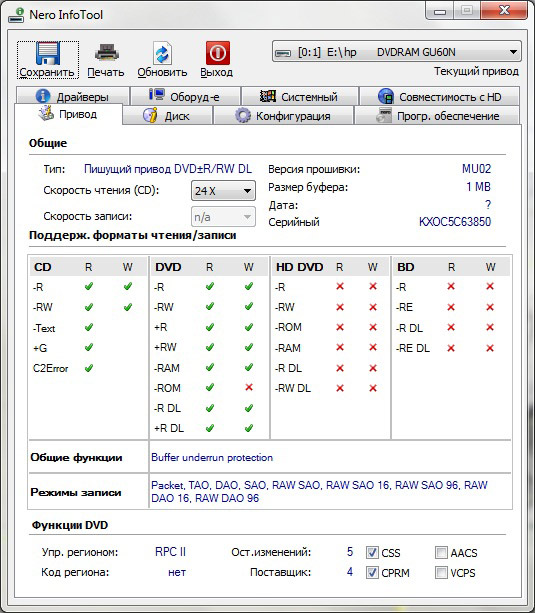535x613 pixels.
Task: Click the red X for DVD -ROM write
Action: (x=249, y=387)
